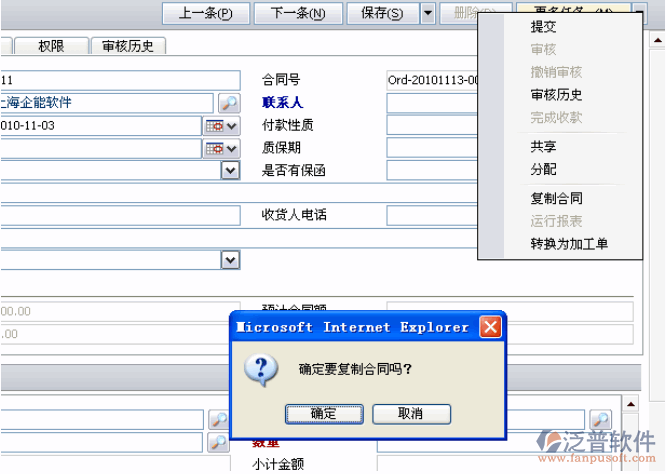Expand the arrow beside 保存(S)
Viewport: 666px width, 474px height.
click(x=428, y=13)
